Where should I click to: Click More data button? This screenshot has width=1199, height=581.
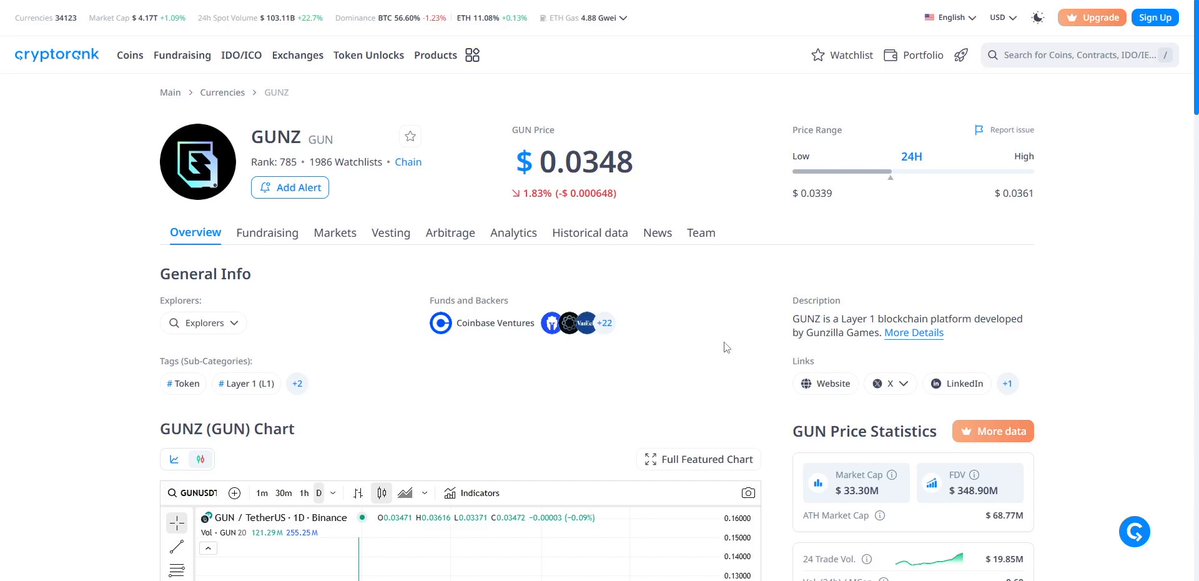click(x=993, y=431)
